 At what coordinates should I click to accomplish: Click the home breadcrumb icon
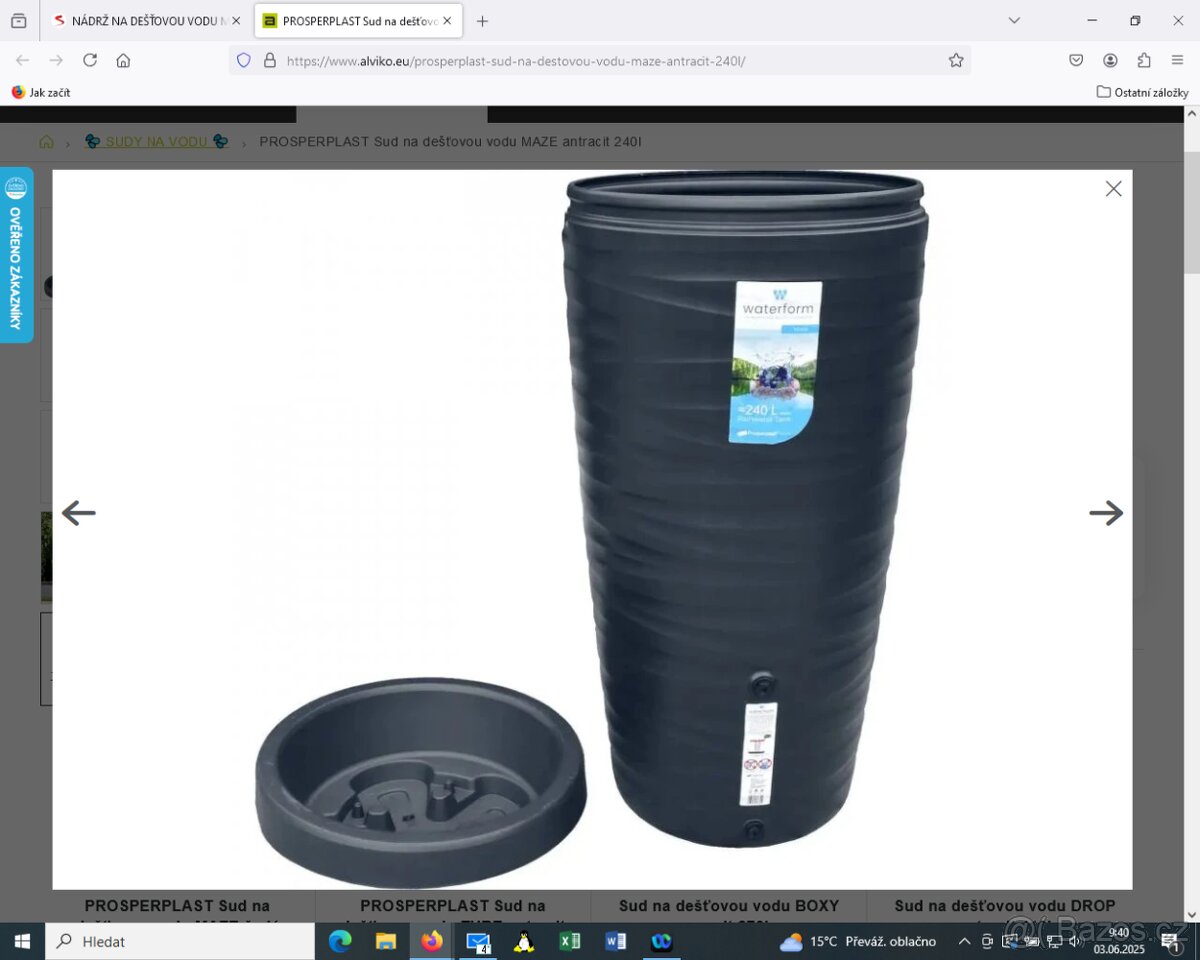[46, 142]
